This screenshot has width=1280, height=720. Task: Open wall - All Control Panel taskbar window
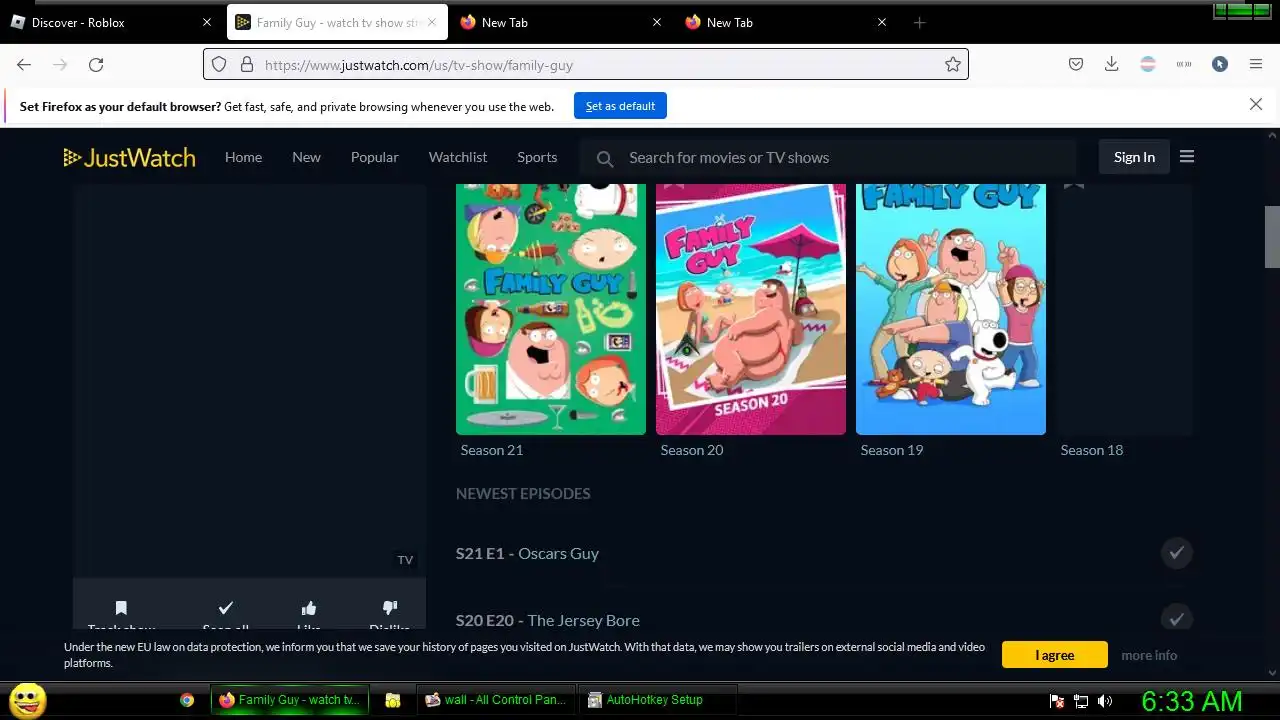(x=496, y=700)
